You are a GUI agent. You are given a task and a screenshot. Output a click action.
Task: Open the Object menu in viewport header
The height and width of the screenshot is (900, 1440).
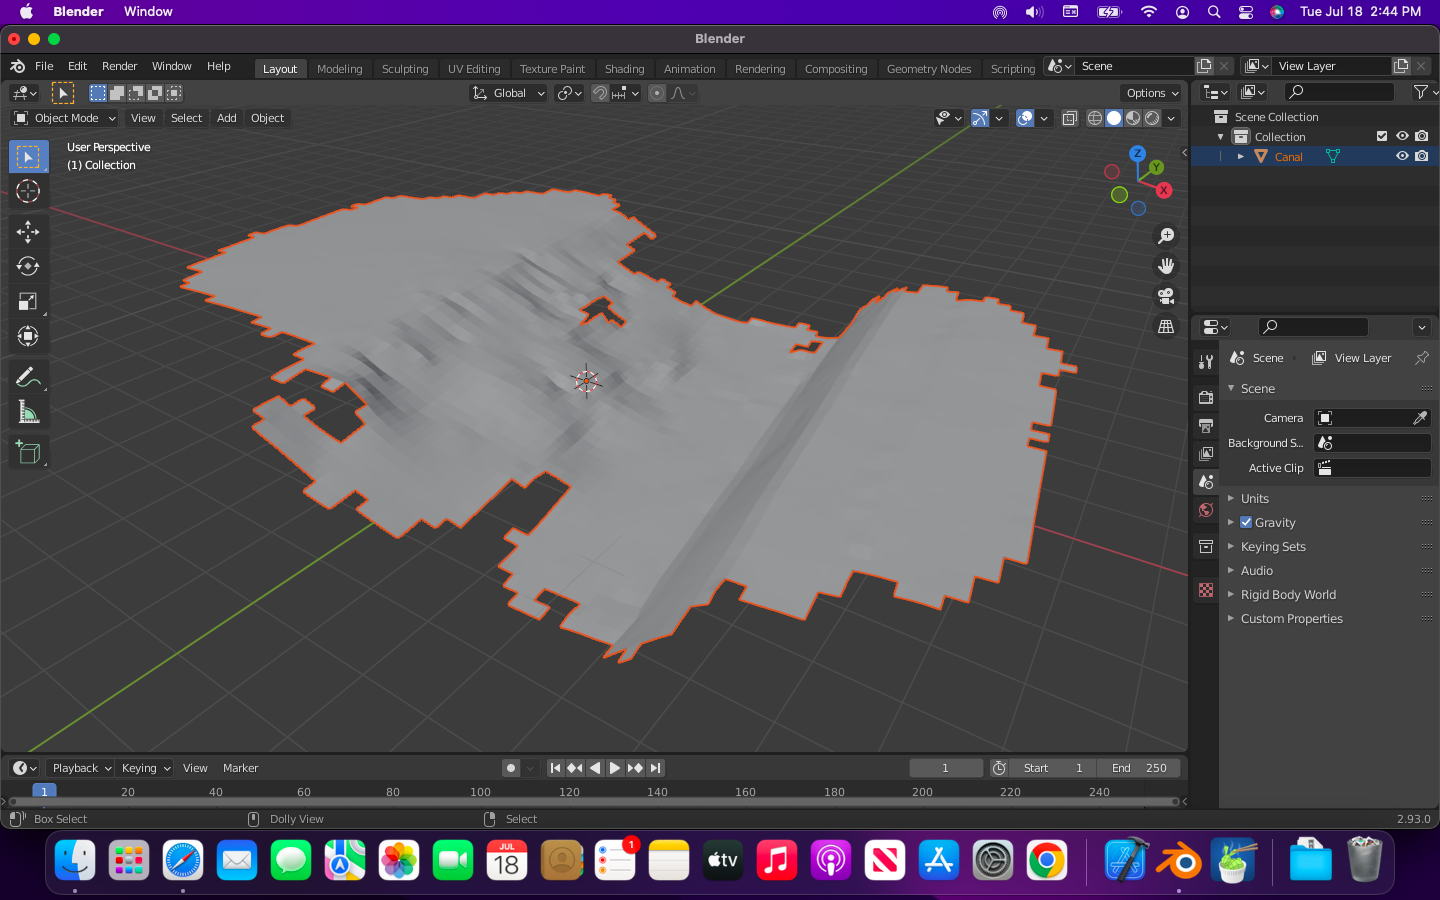tap(268, 118)
